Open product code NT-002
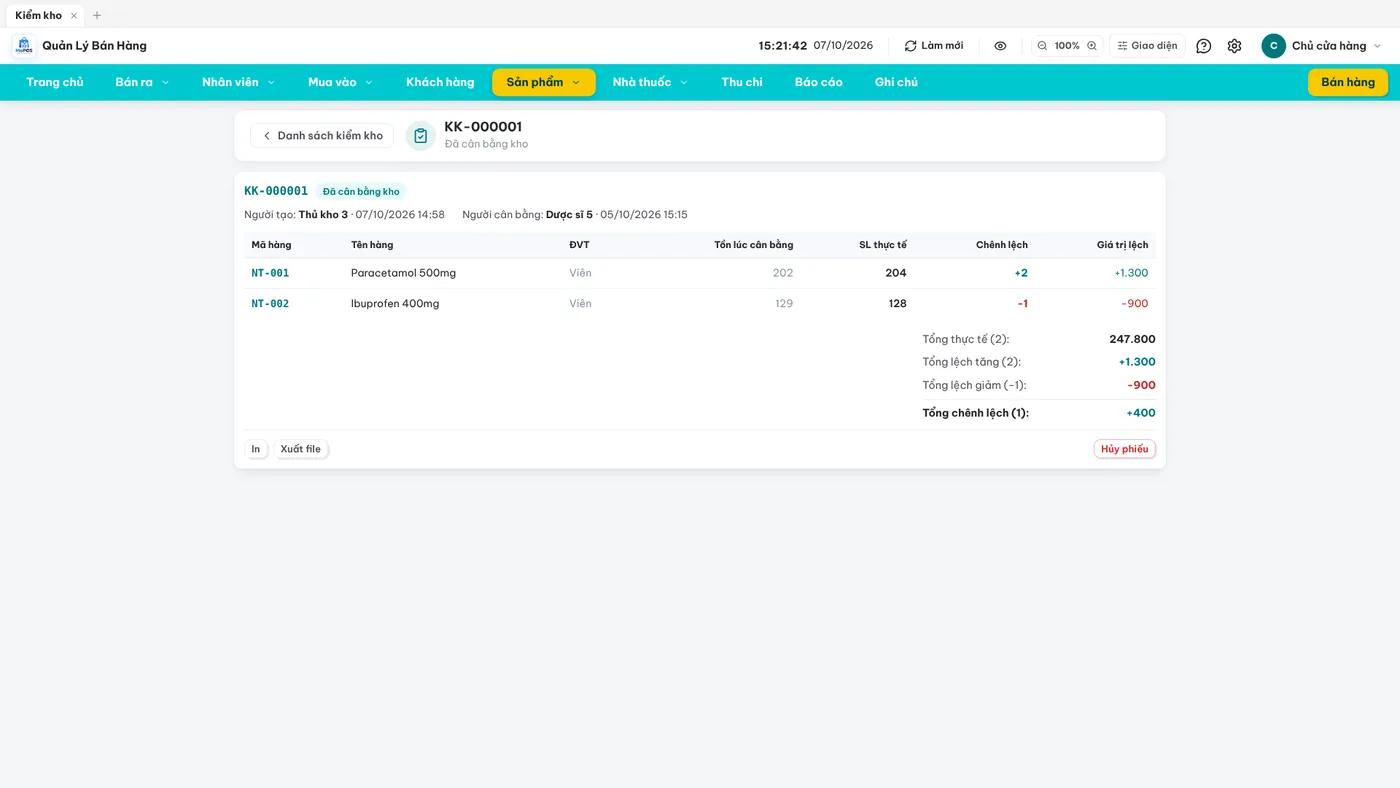Screen dimensions: 1400x788 click(x=270, y=303)
